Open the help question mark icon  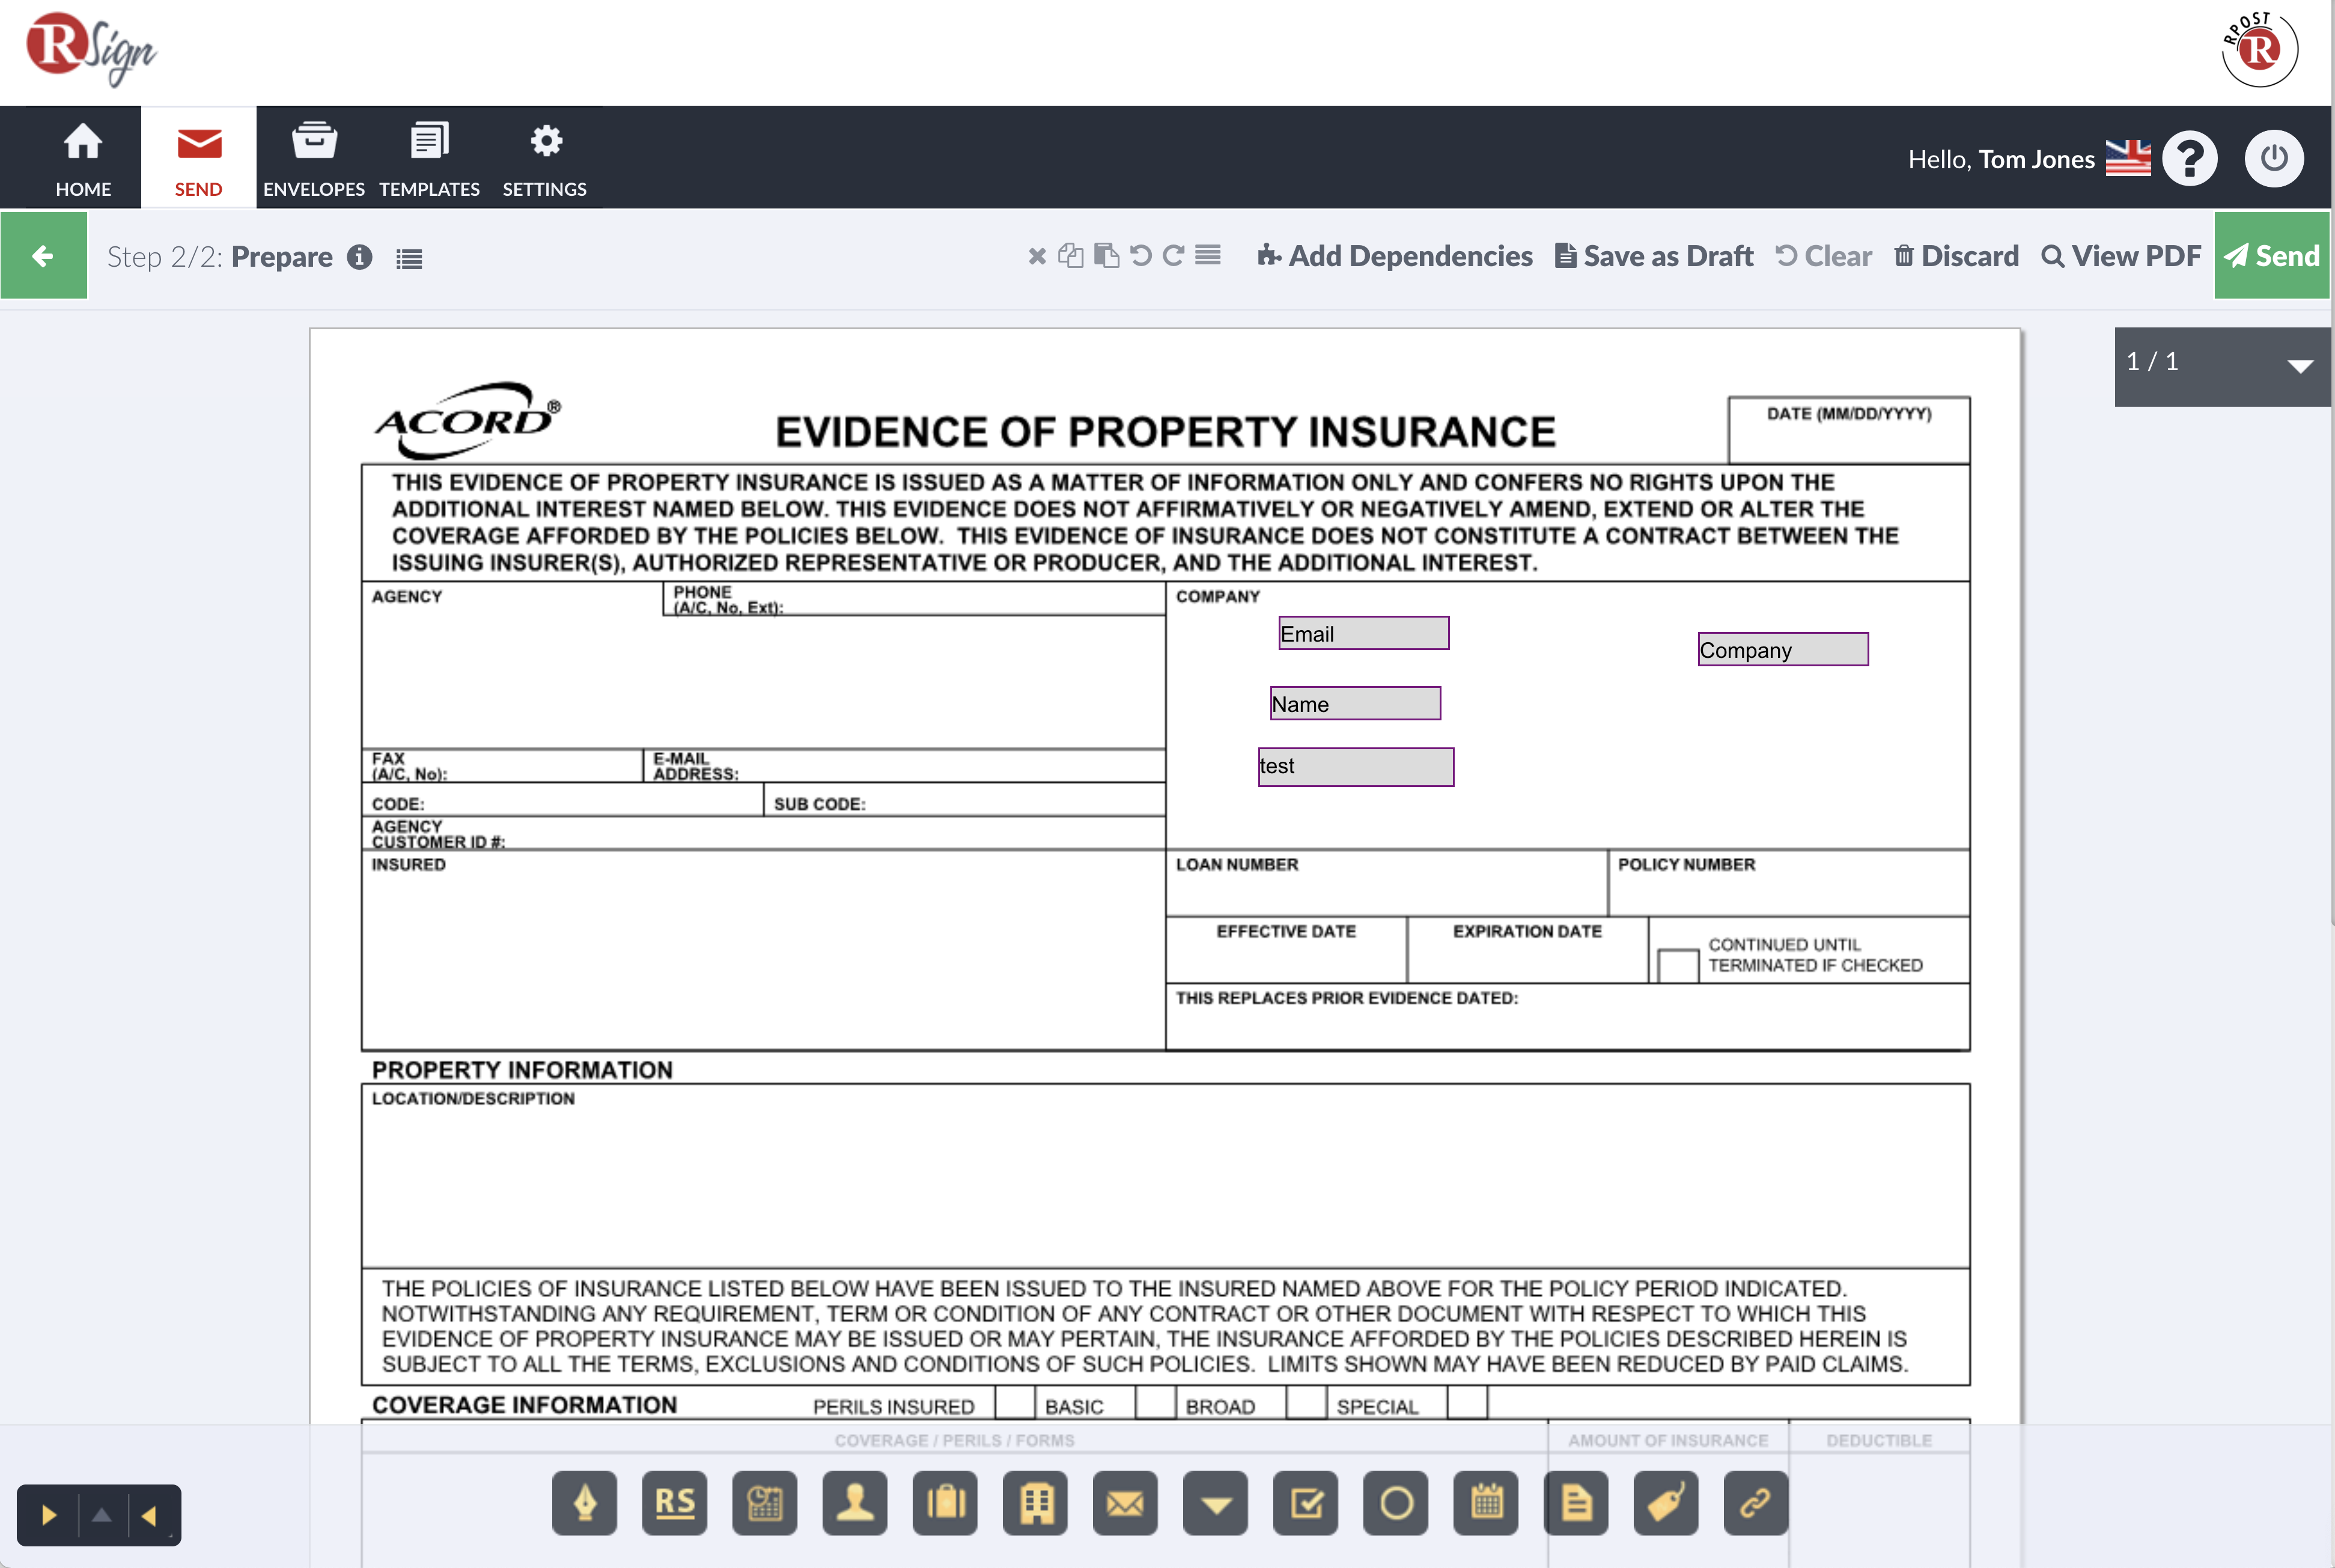click(x=2190, y=158)
